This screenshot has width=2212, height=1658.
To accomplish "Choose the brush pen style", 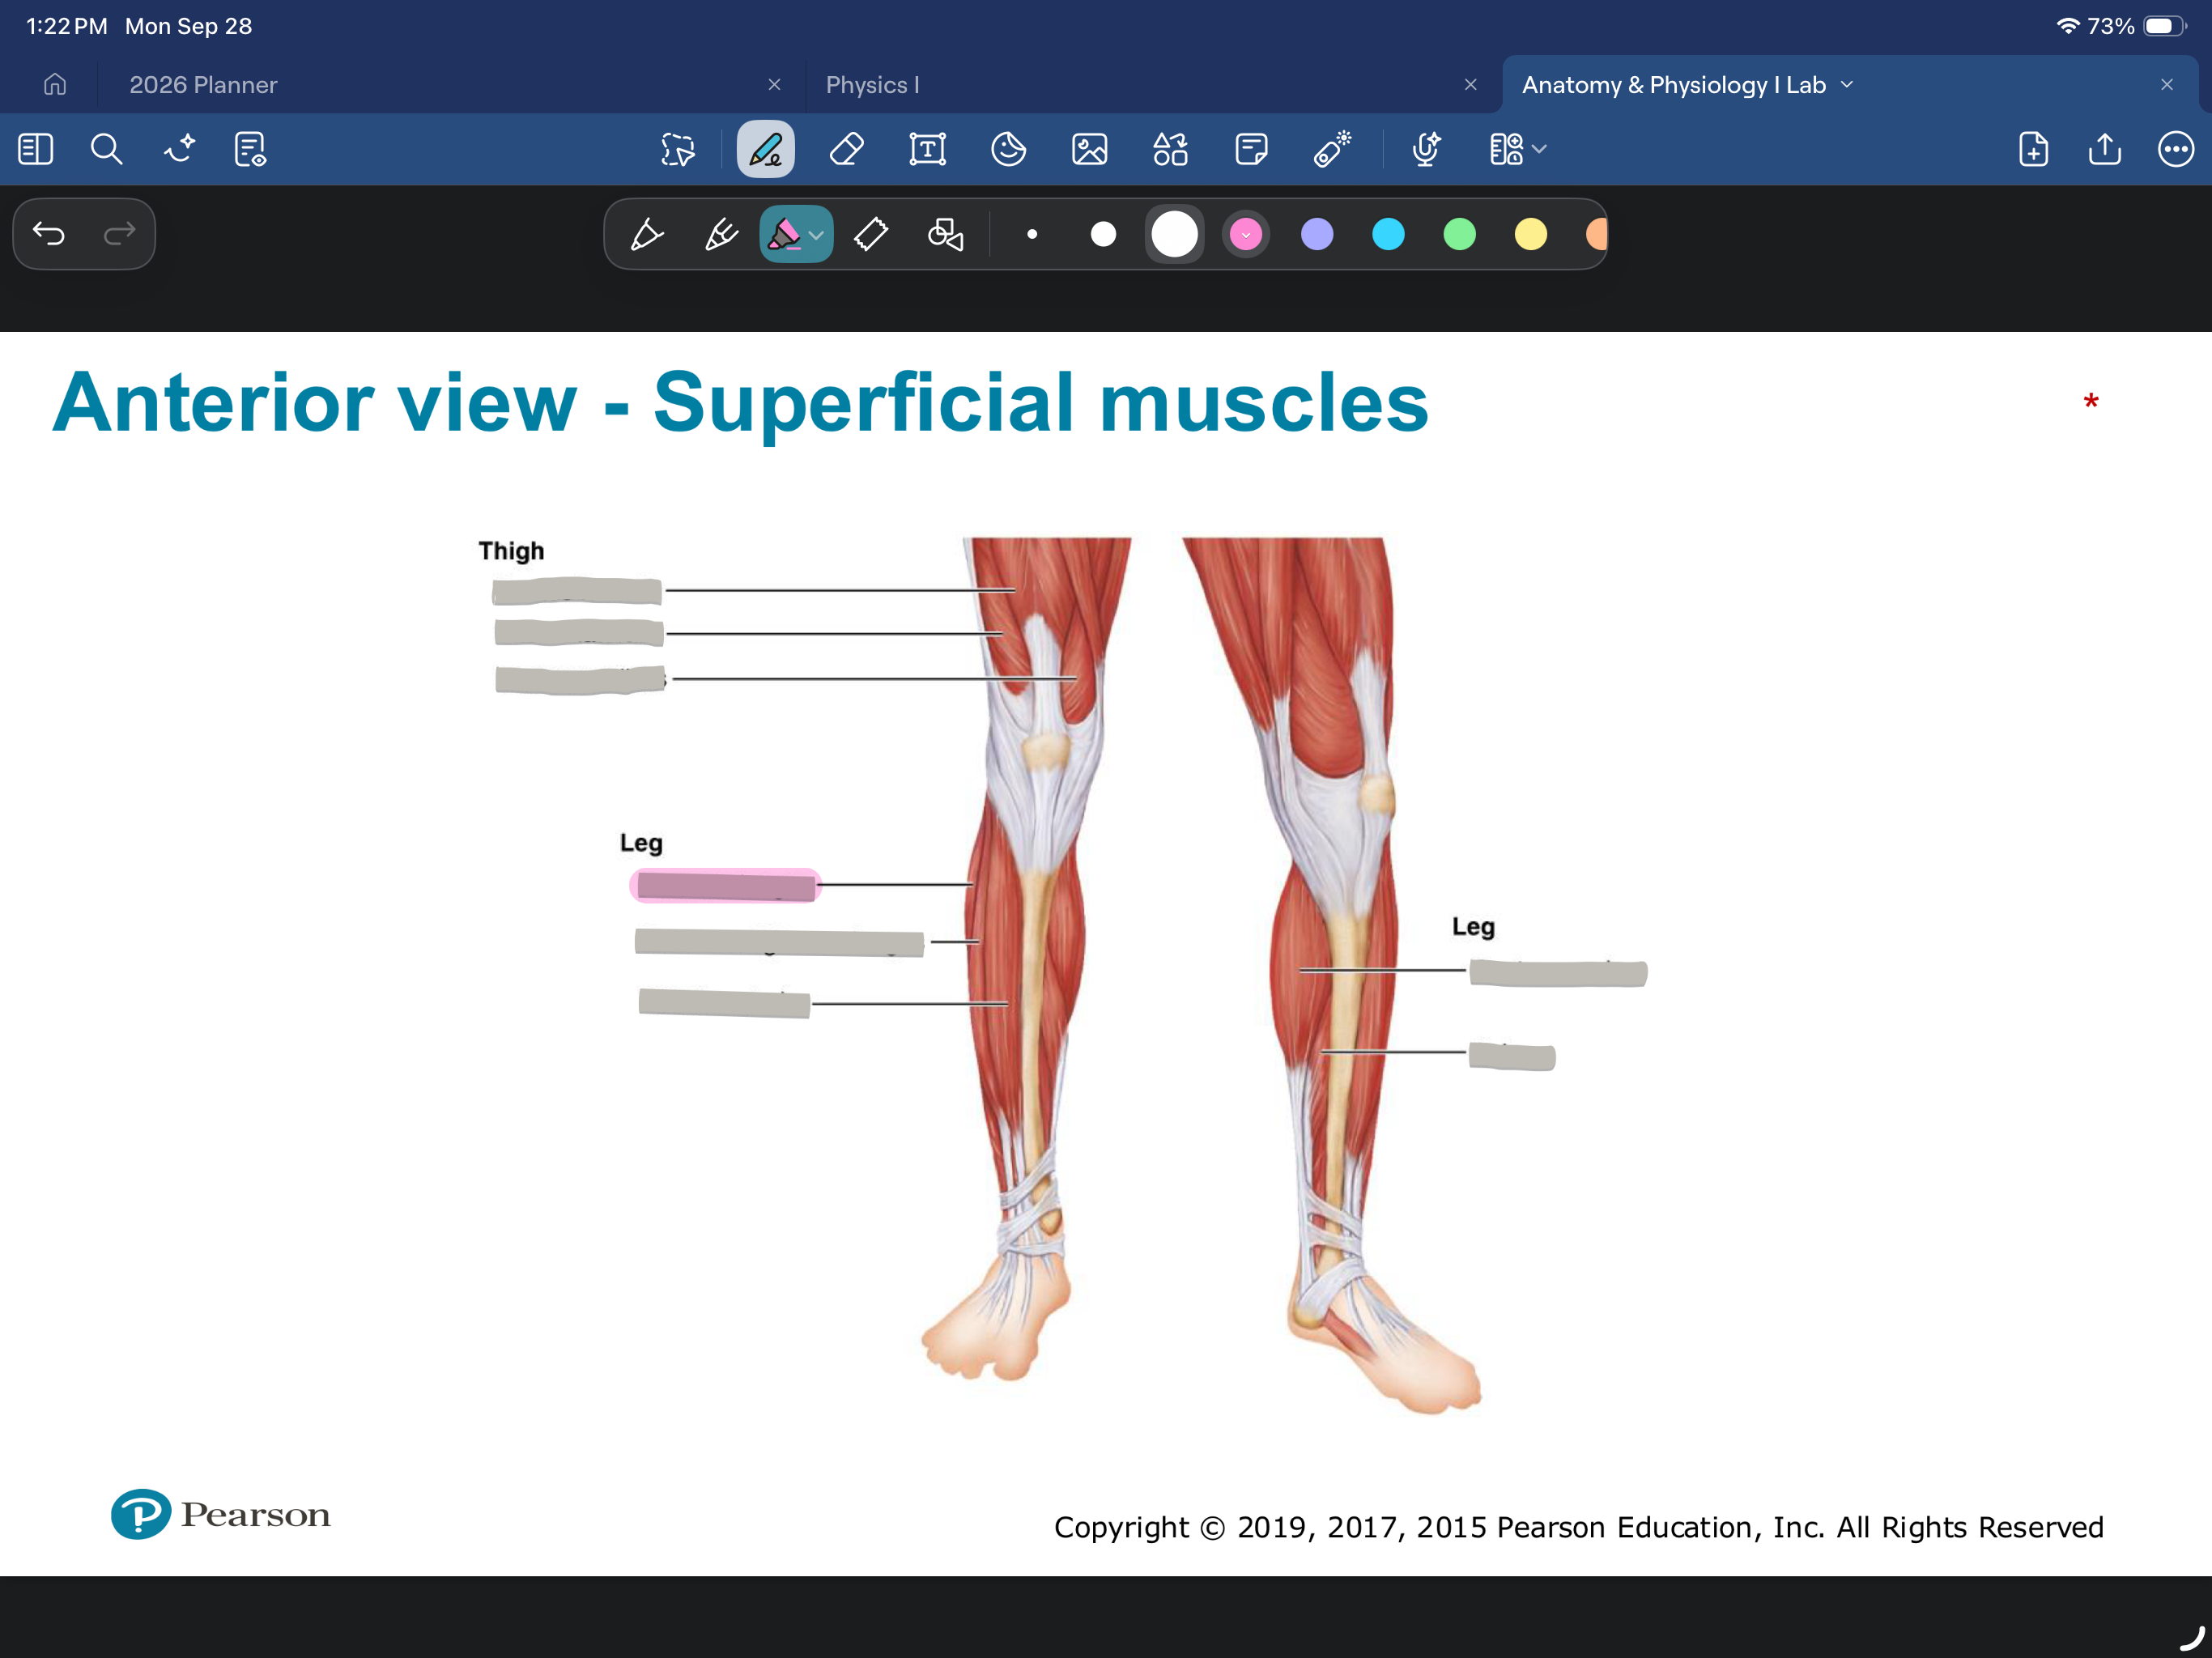I will click(721, 234).
